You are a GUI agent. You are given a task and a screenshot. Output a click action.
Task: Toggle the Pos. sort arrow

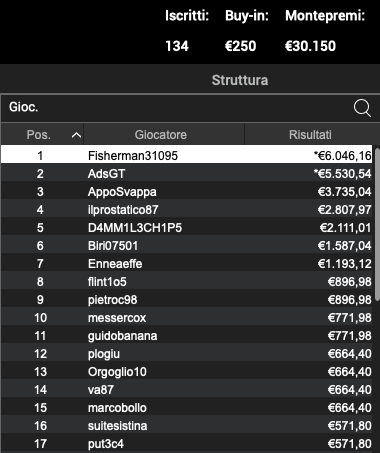76,135
